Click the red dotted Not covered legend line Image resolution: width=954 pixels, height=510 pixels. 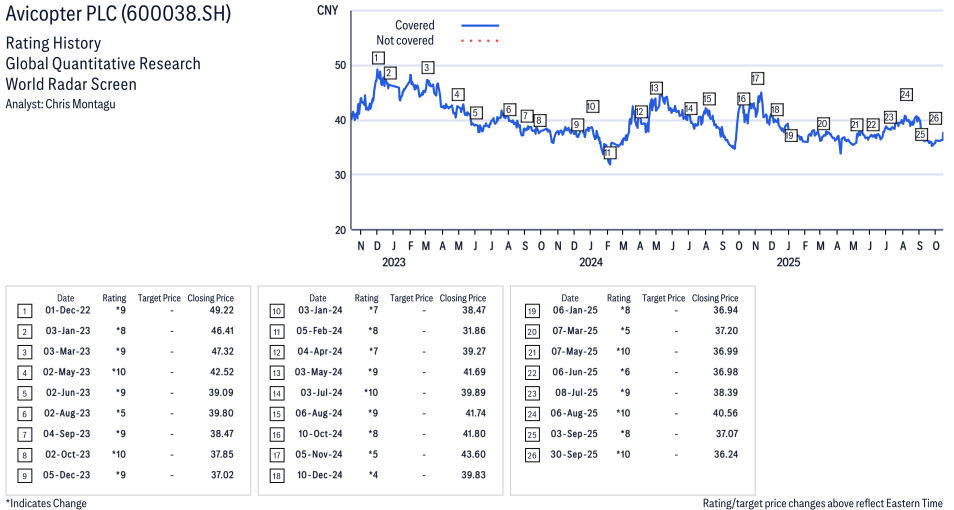480,41
